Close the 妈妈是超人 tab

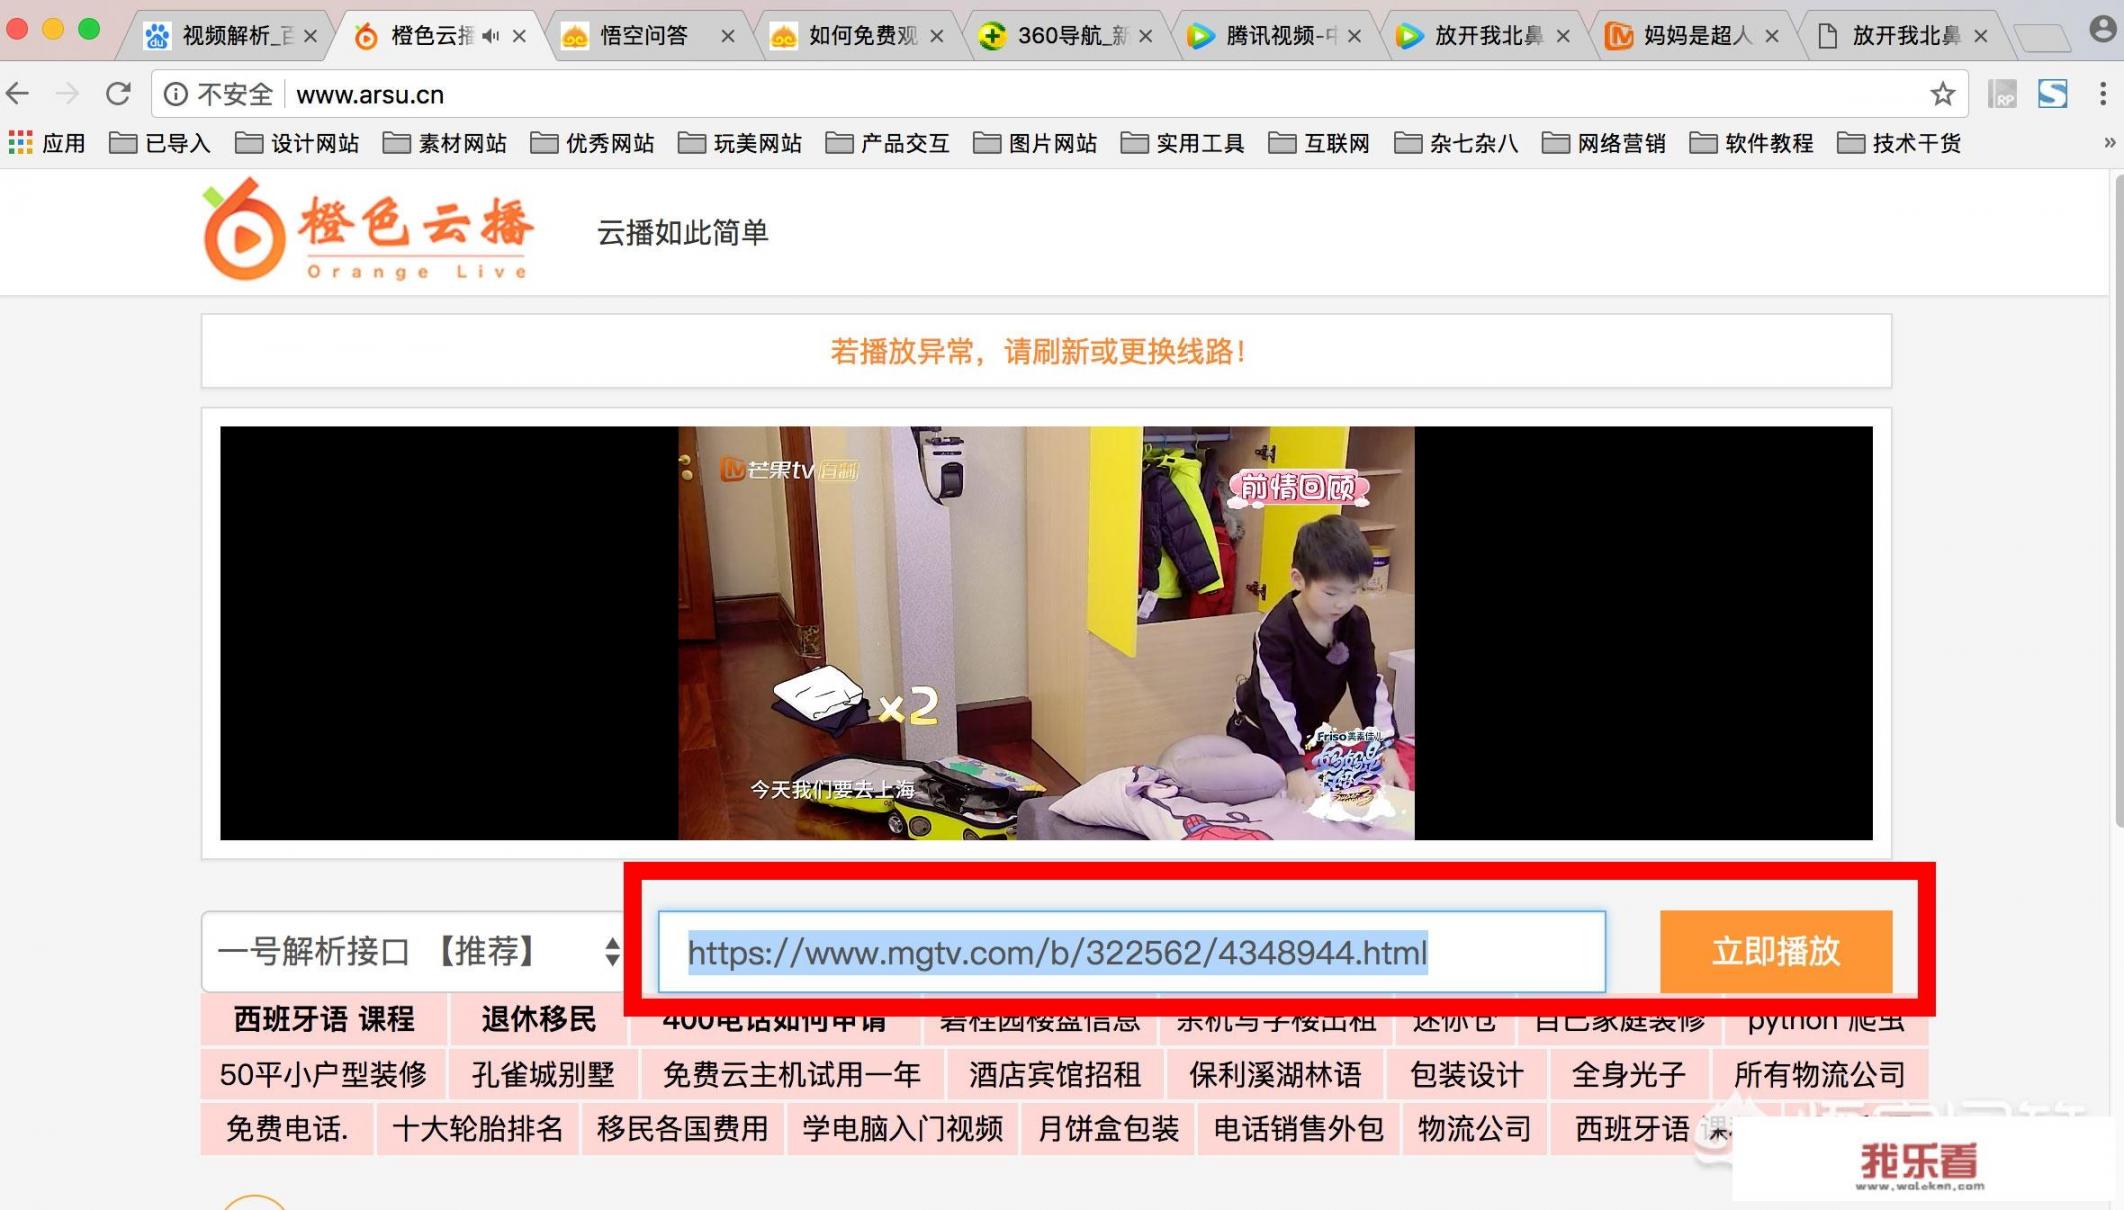[x=1771, y=36]
